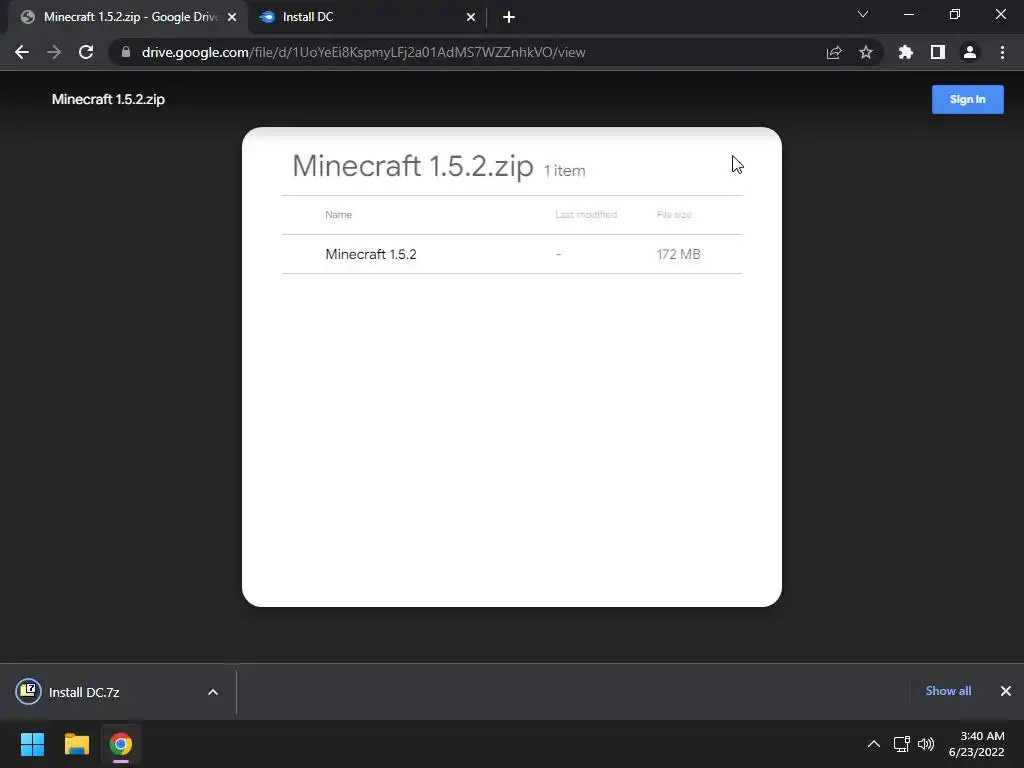Show hidden system tray icons
The height and width of the screenshot is (768, 1024).
tap(874, 744)
